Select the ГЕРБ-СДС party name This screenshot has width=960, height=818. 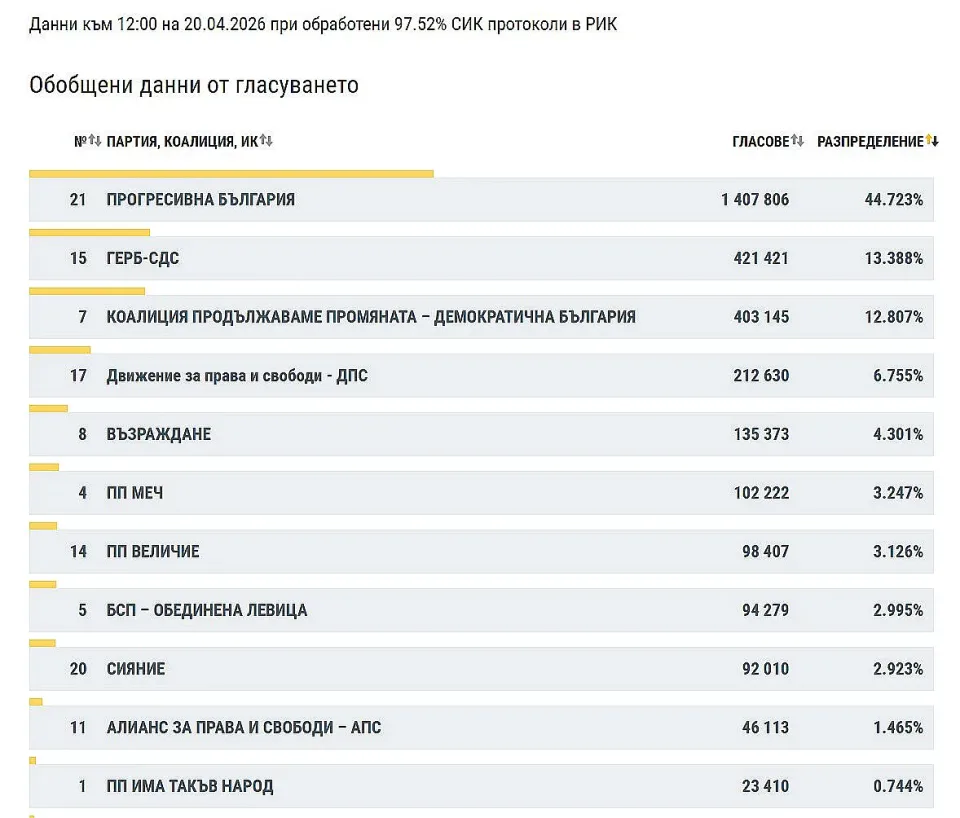pos(143,259)
